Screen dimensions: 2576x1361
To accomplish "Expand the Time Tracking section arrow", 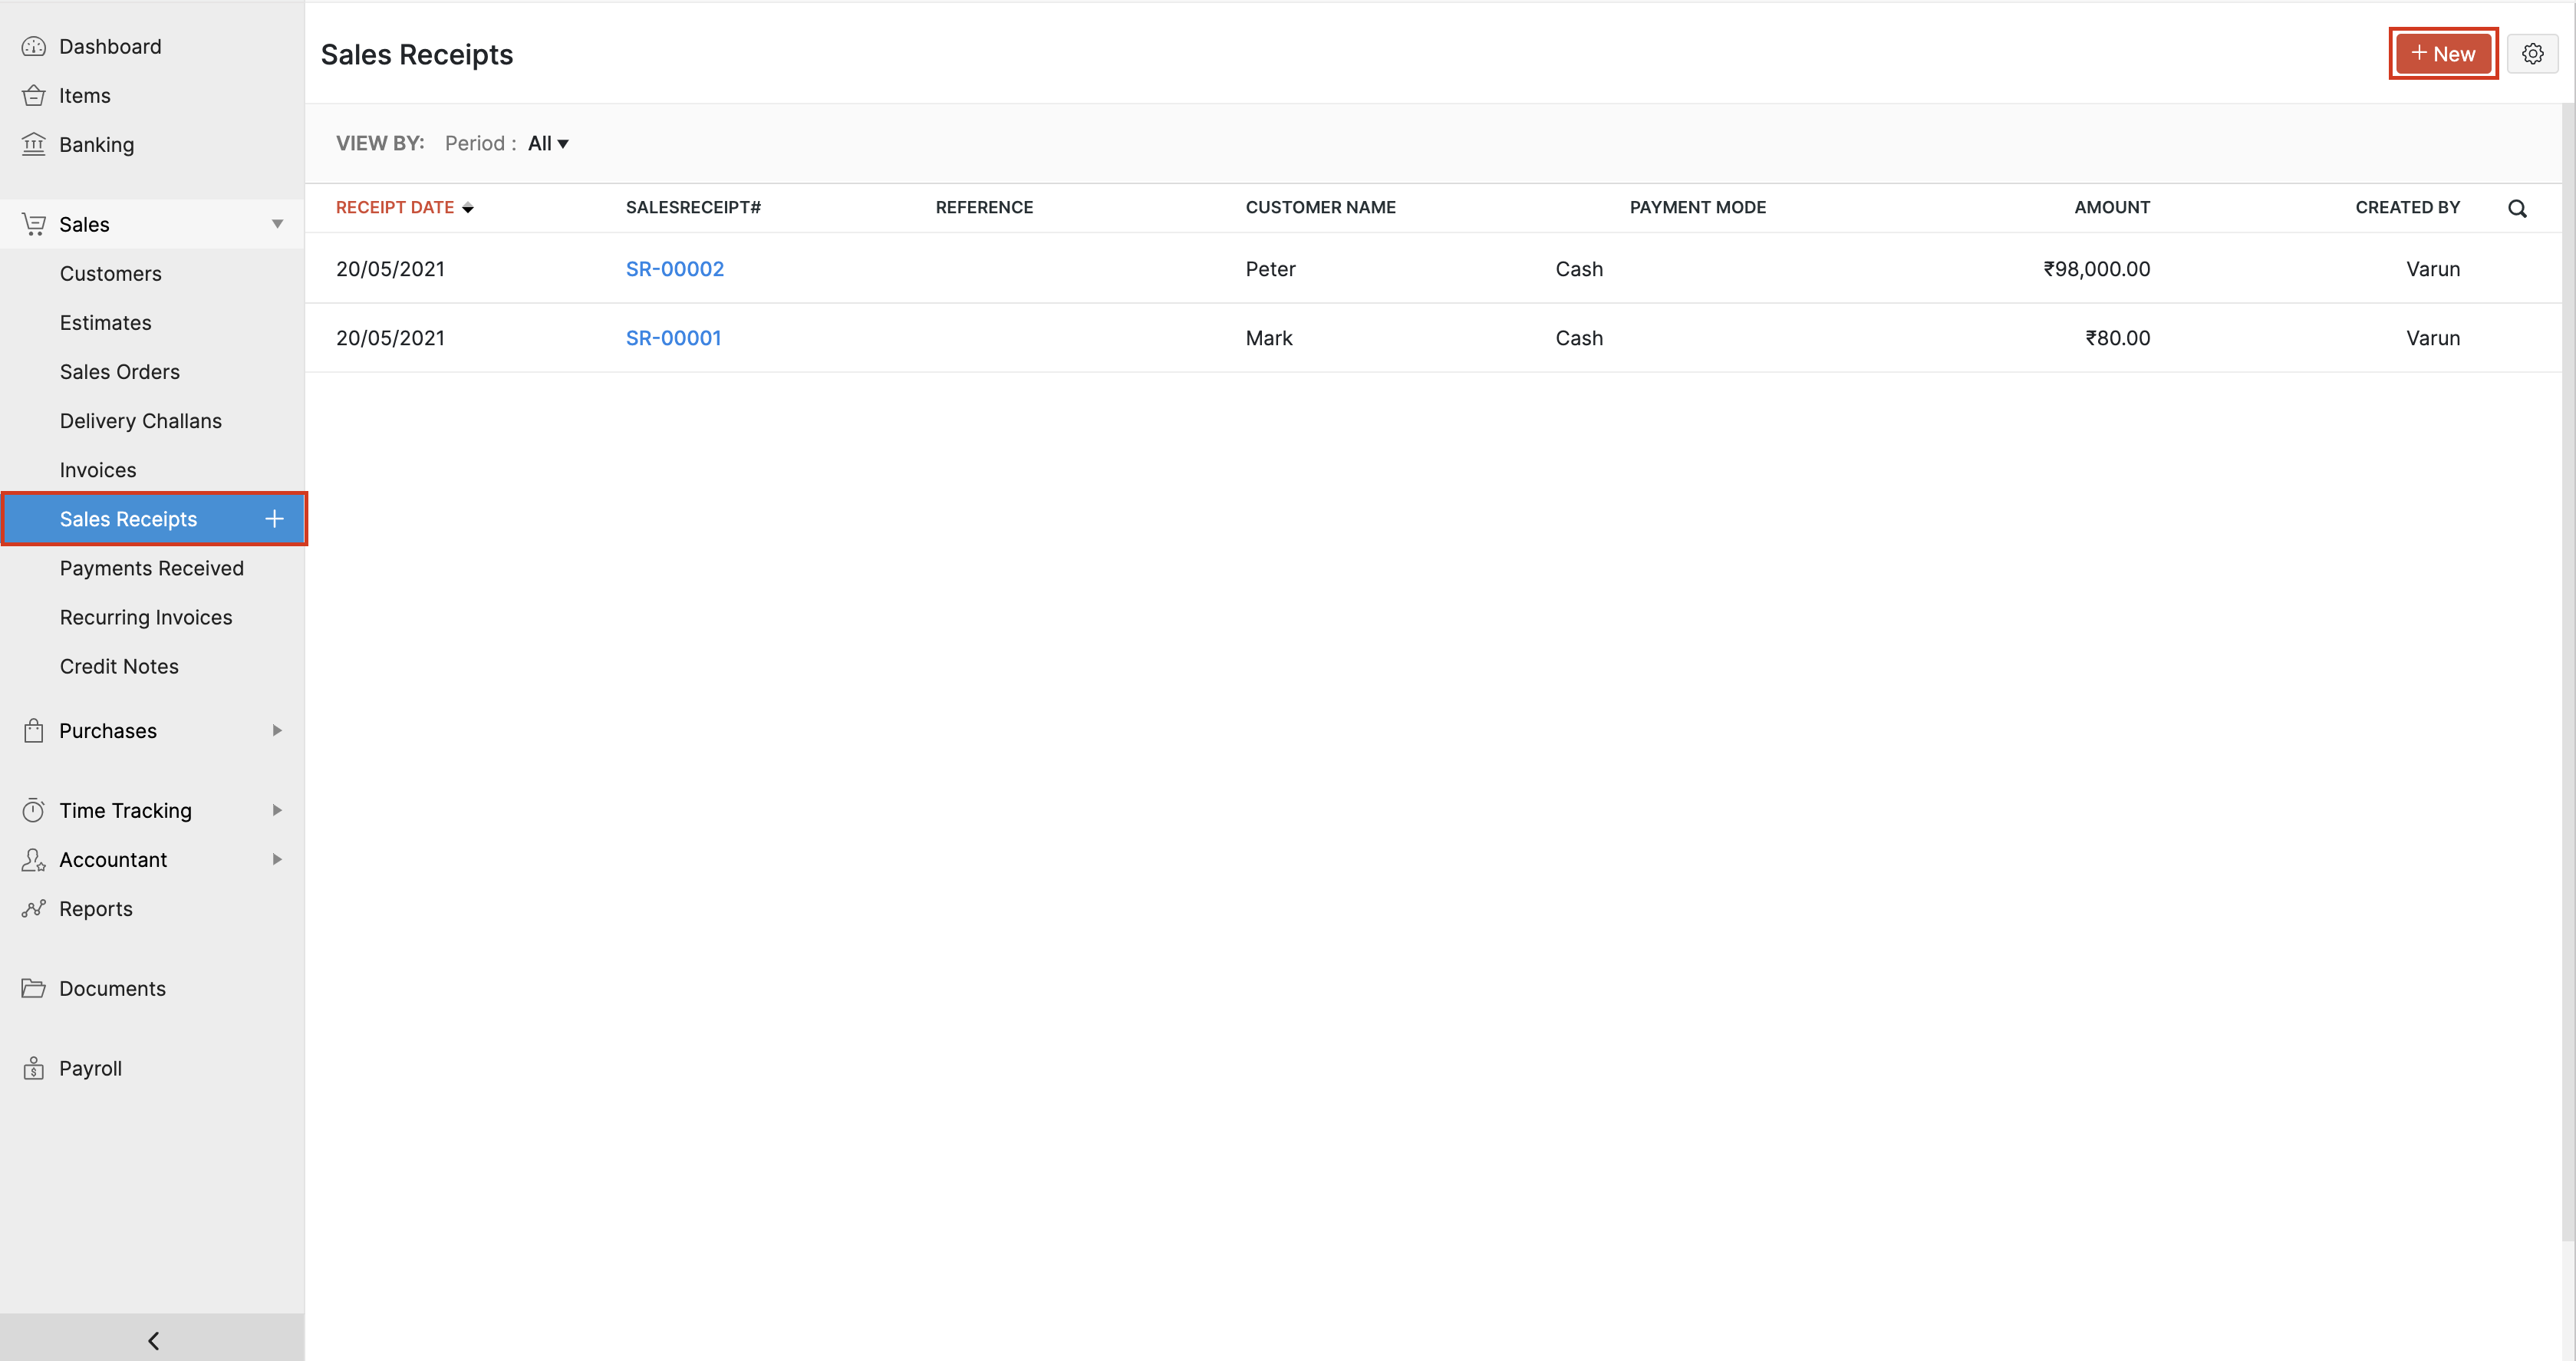I will point(277,811).
